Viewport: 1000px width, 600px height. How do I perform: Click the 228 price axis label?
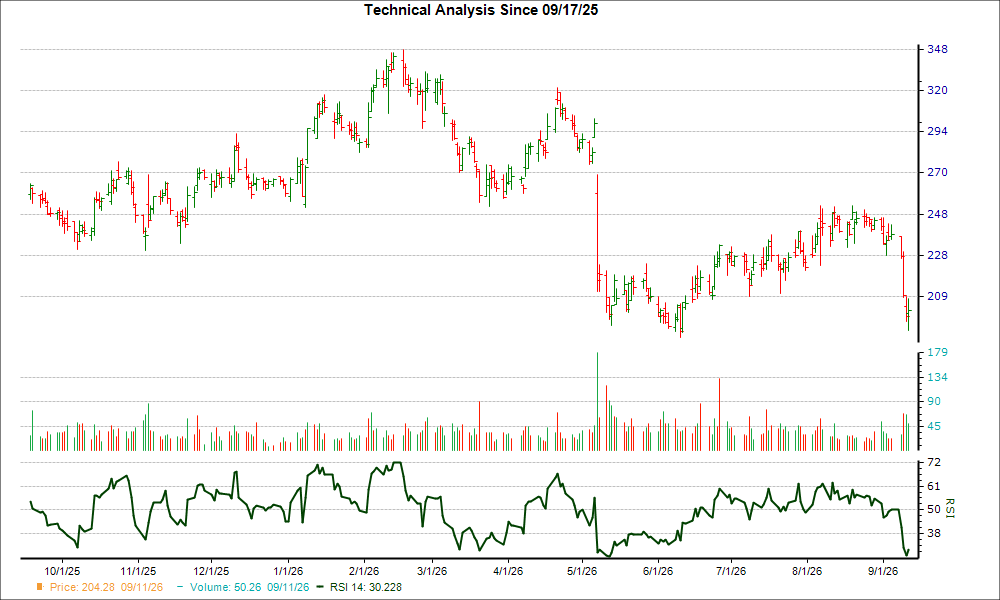(937, 255)
